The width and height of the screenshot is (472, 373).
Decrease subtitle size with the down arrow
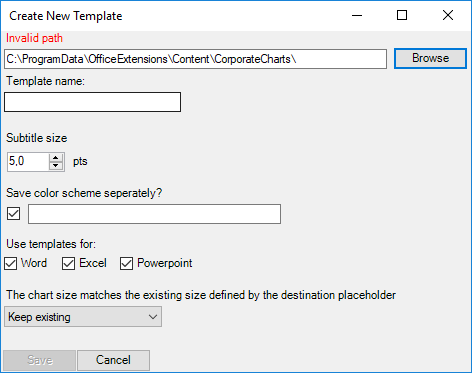(56, 166)
